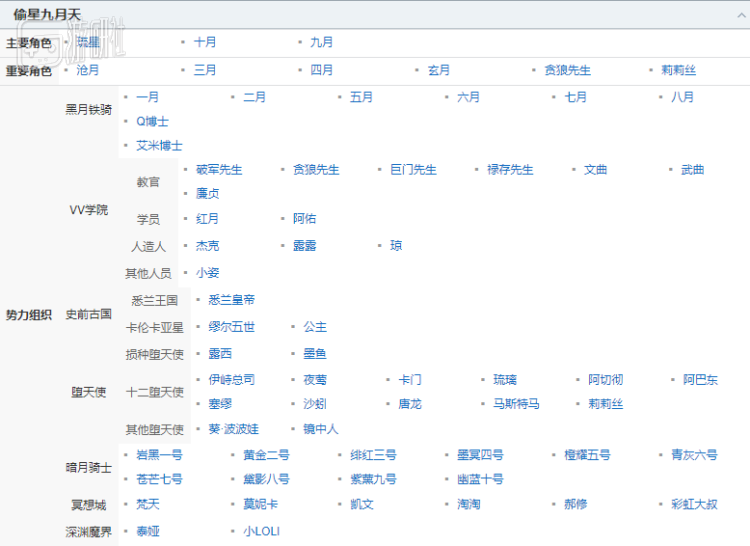Open 贪狼先生 in the 重要角色 row
The image size is (750, 546).
(567, 70)
